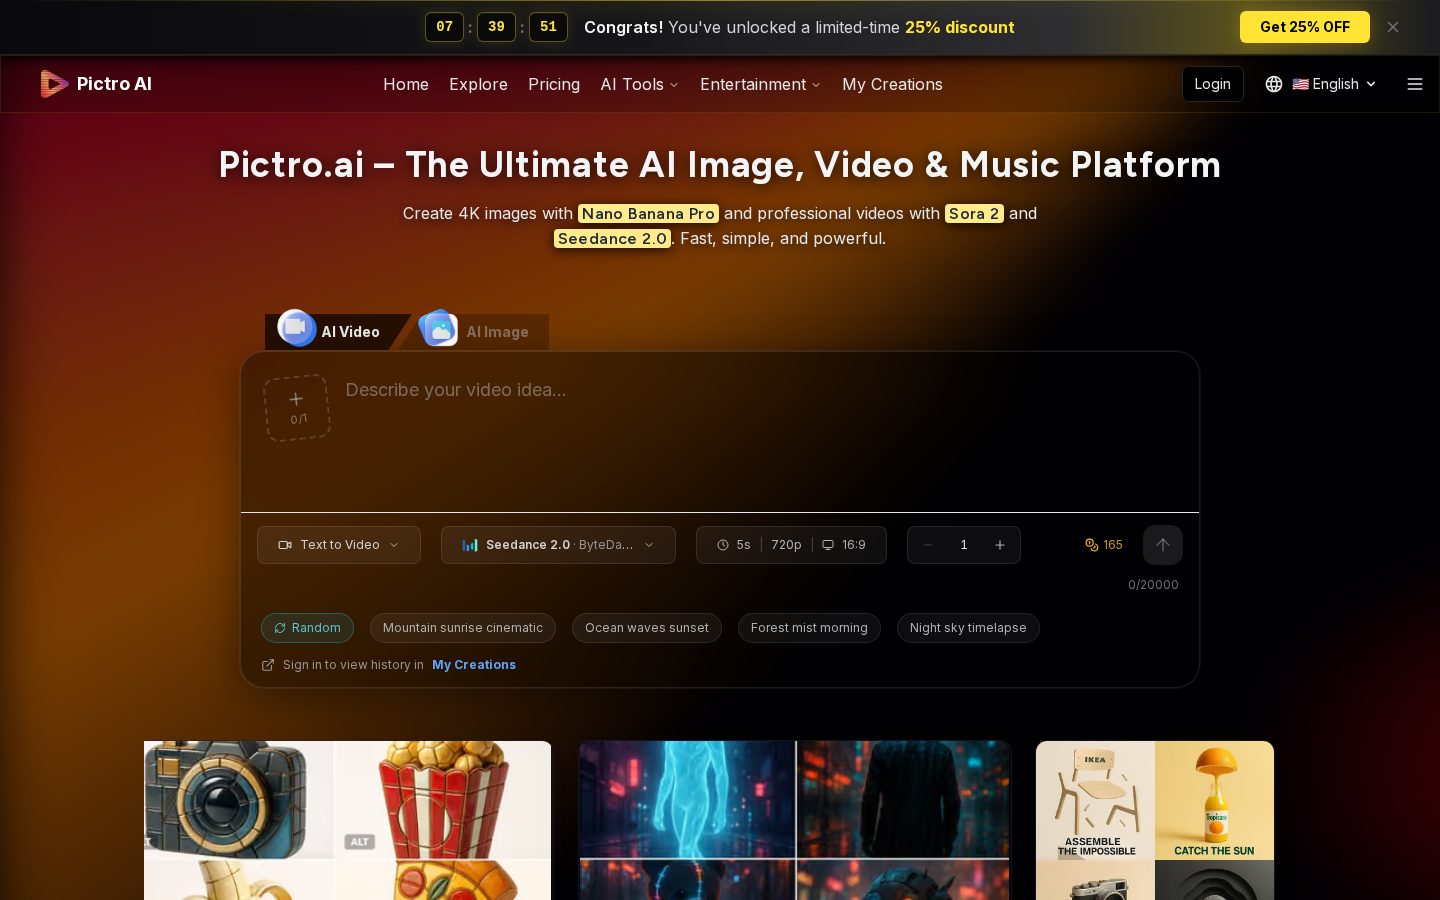
Task: Add a reference image with plus box
Action: (297, 407)
